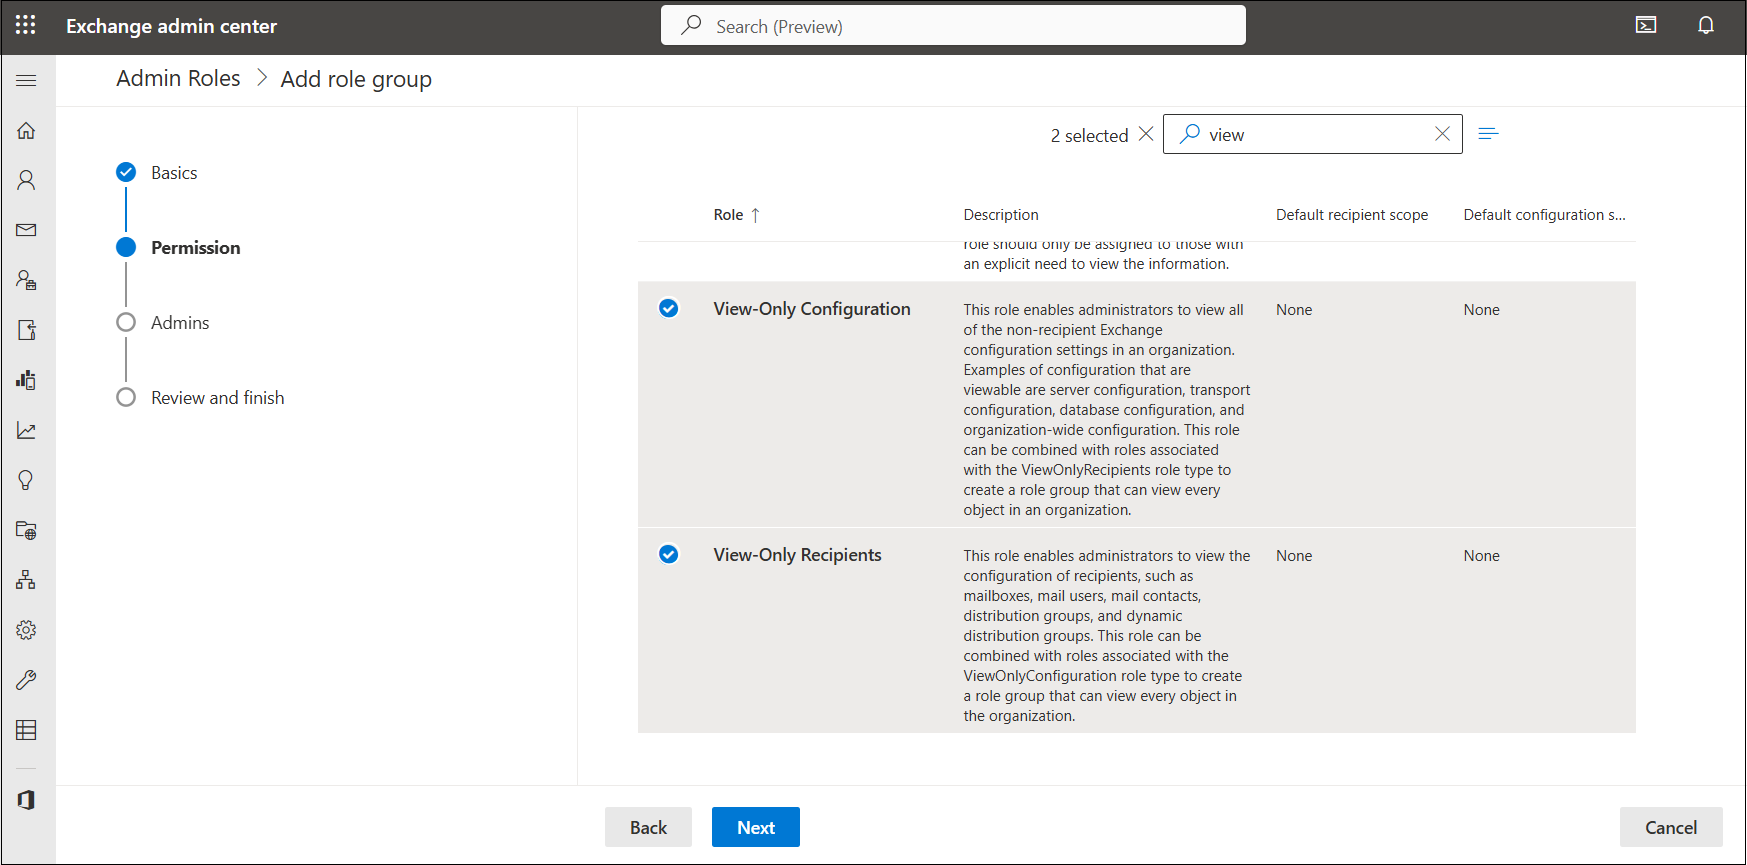
Task: Open the Organization hierarchy icon in sidebar
Action: pyautogui.click(x=26, y=580)
